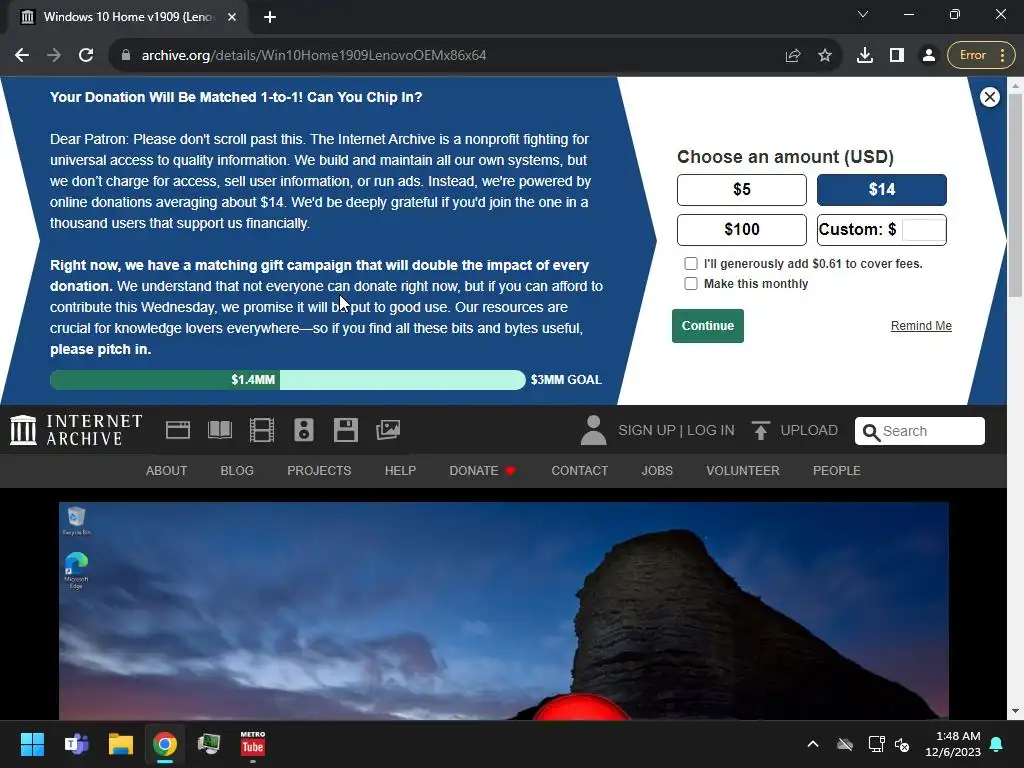1024x768 pixels.
Task: Bookmark this page with the star icon
Action: [825, 56]
